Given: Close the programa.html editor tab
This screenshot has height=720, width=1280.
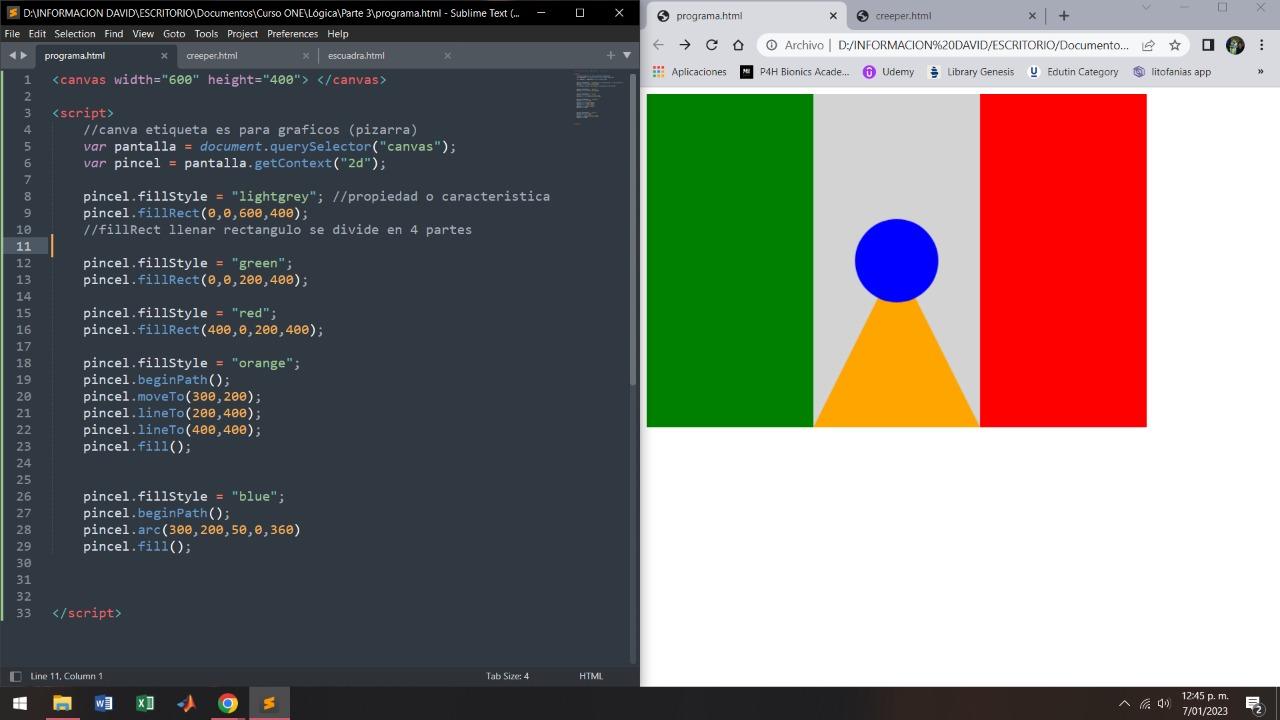Looking at the screenshot, I should point(164,56).
